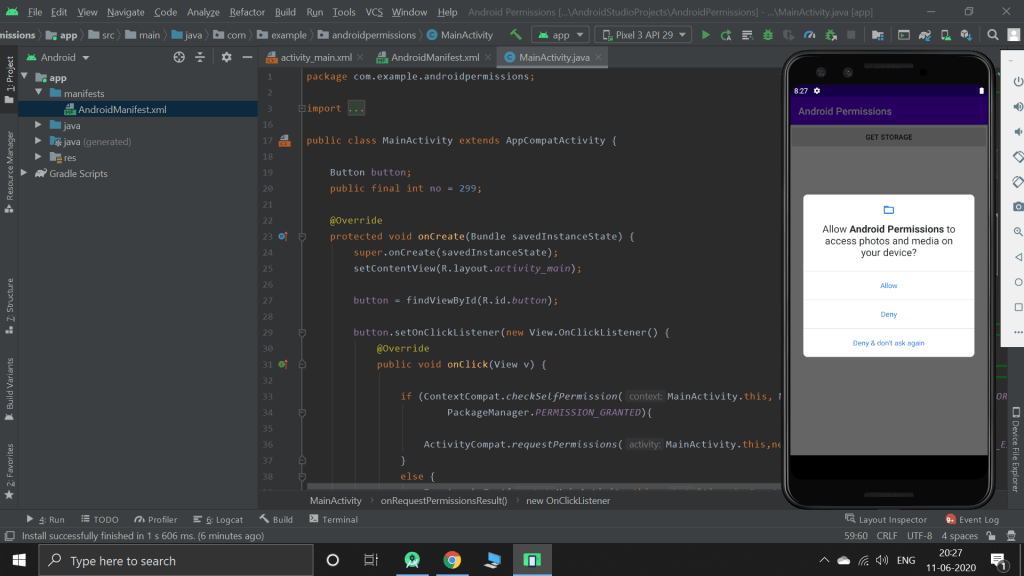Tap Allow in the permission dialog

(x=888, y=286)
